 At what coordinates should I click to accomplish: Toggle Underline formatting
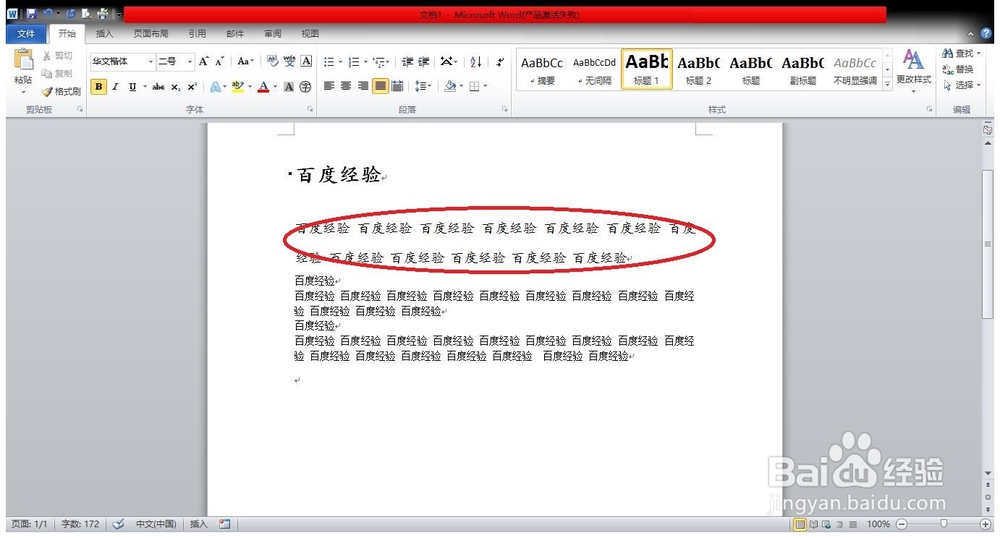pos(132,87)
